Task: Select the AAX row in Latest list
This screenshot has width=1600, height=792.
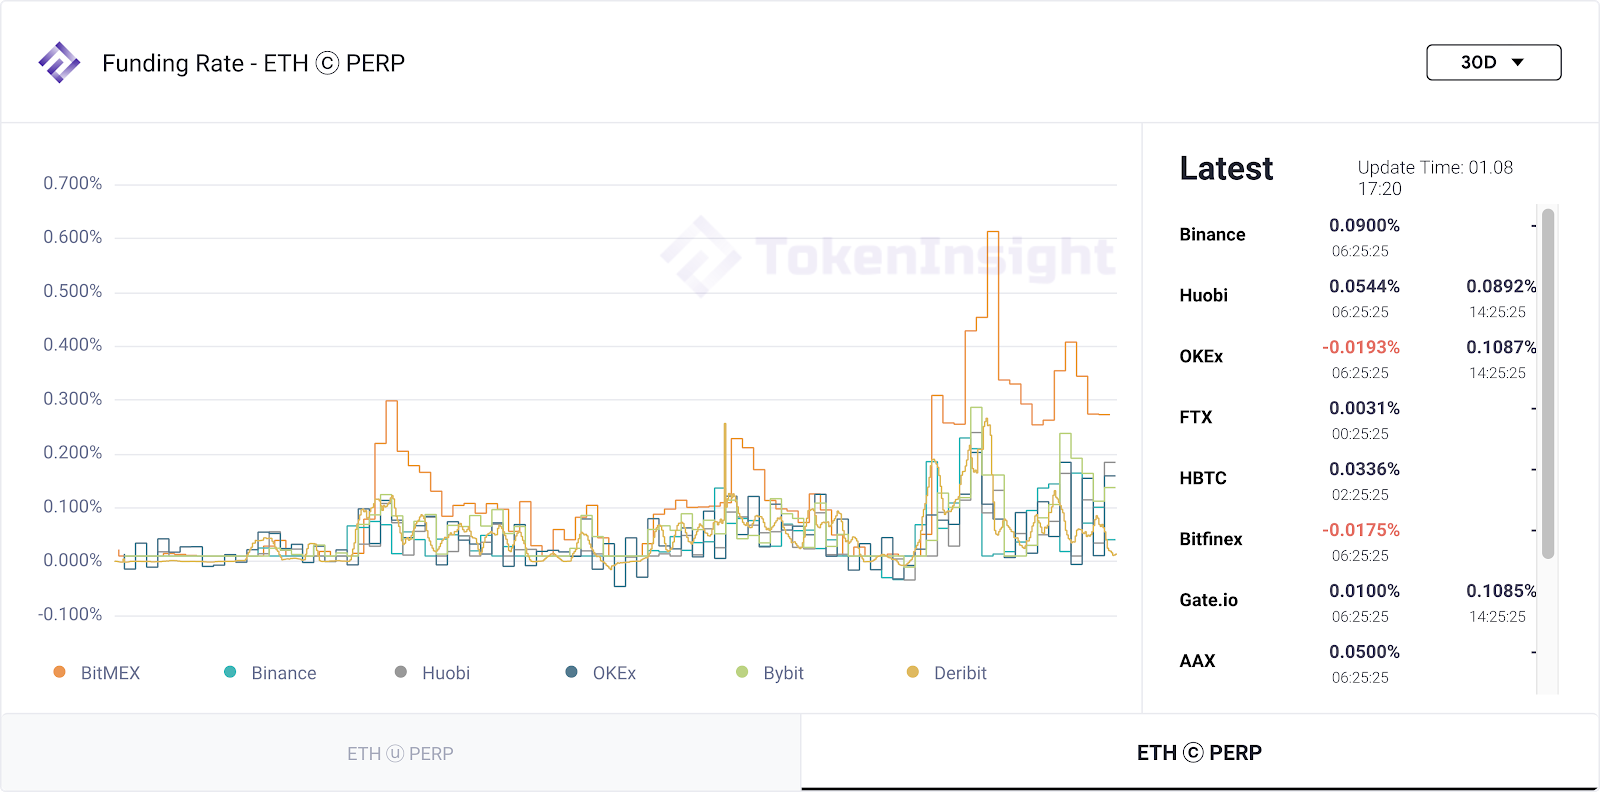Action: coord(1357,663)
